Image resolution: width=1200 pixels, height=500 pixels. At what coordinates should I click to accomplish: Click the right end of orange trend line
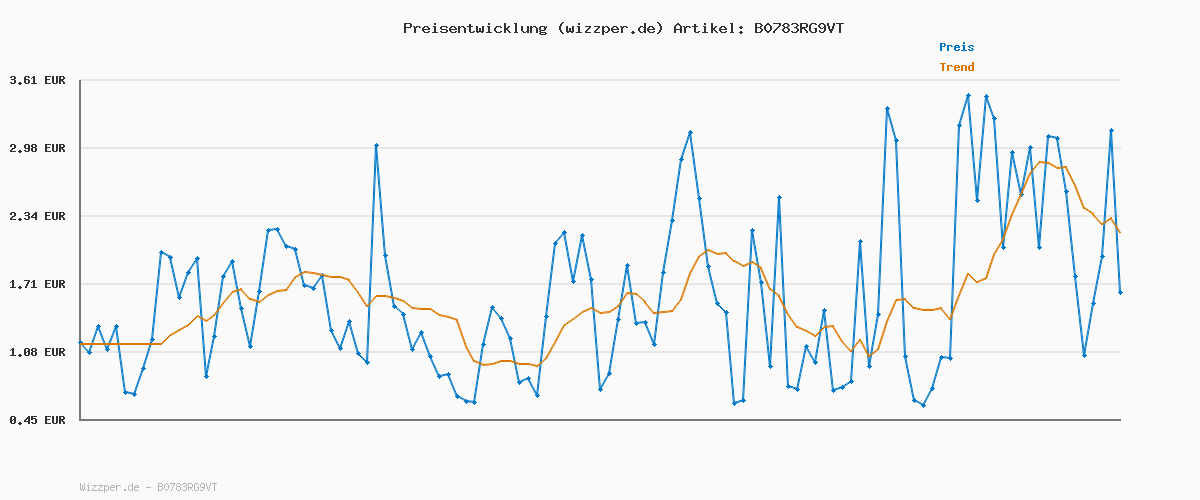(1120, 233)
